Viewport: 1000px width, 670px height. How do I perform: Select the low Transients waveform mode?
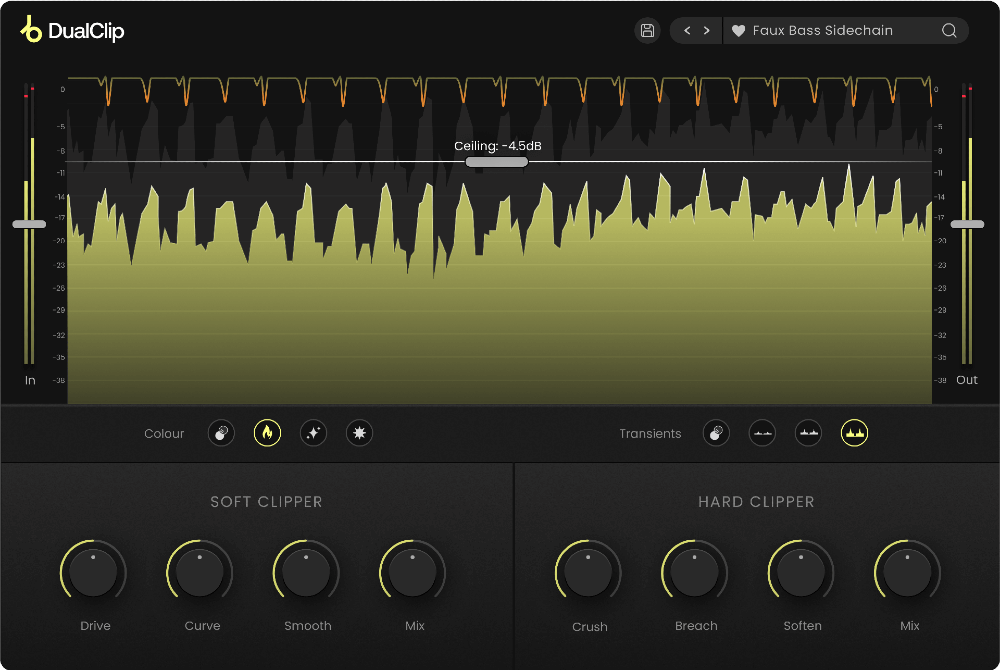pos(762,433)
